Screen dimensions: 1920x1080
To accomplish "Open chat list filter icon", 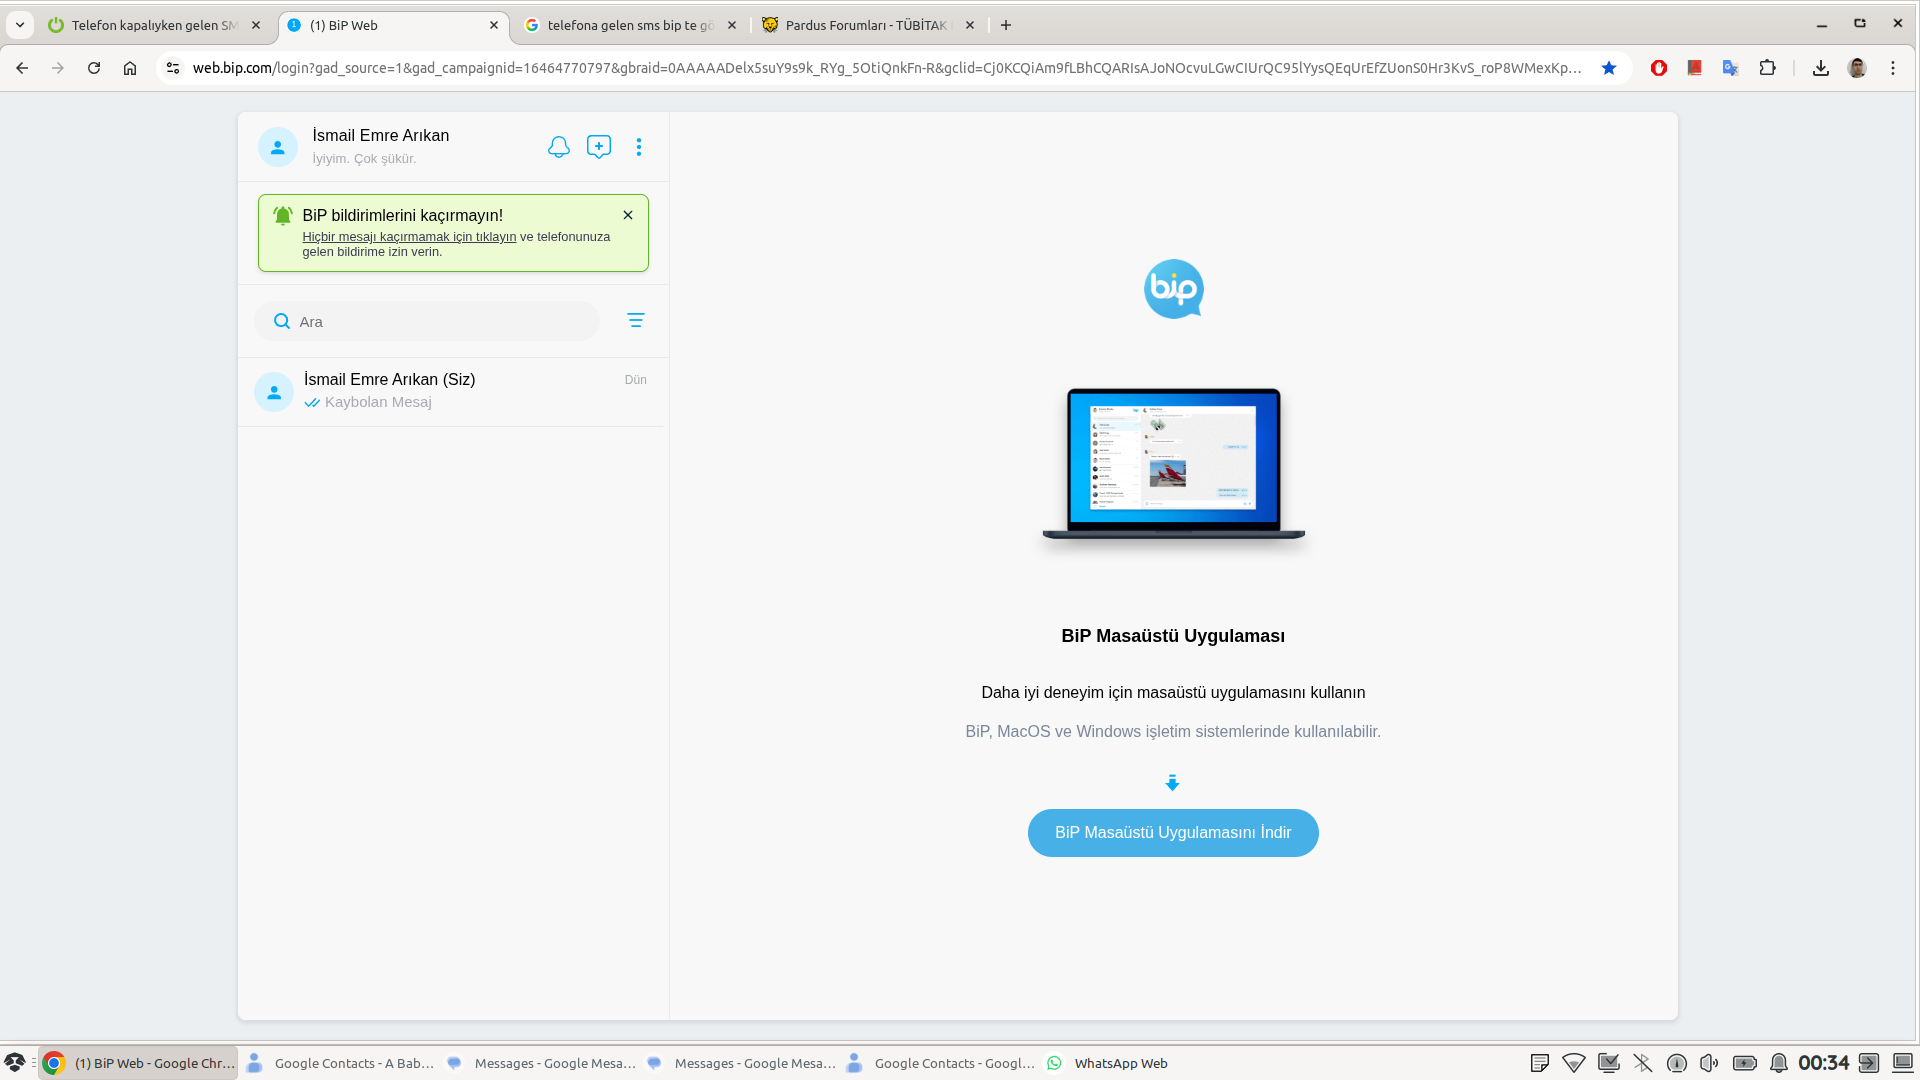I will [635, 320].
